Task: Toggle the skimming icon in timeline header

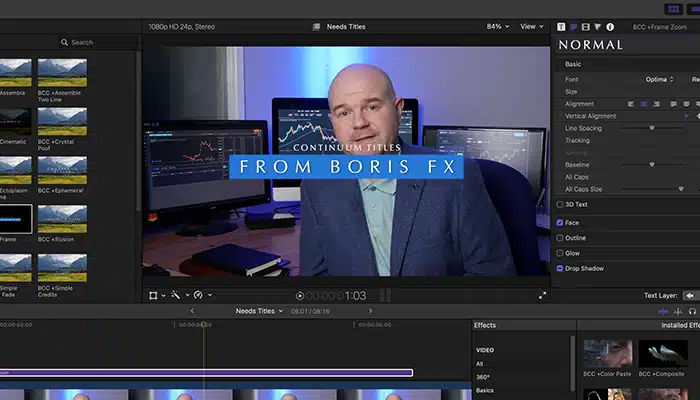Action: click(x=663, y=312)
